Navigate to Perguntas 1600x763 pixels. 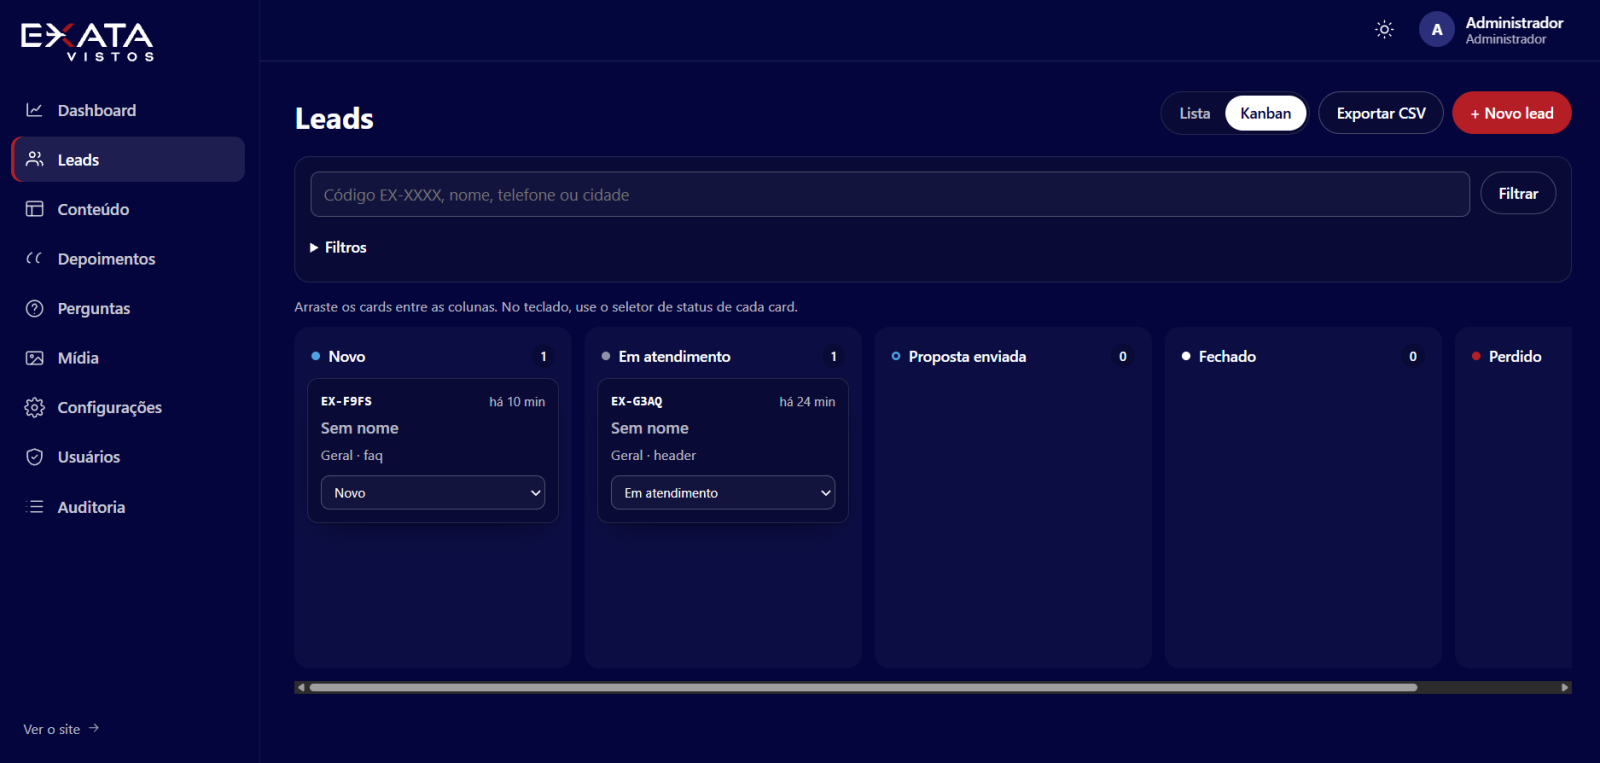point(128,308)
